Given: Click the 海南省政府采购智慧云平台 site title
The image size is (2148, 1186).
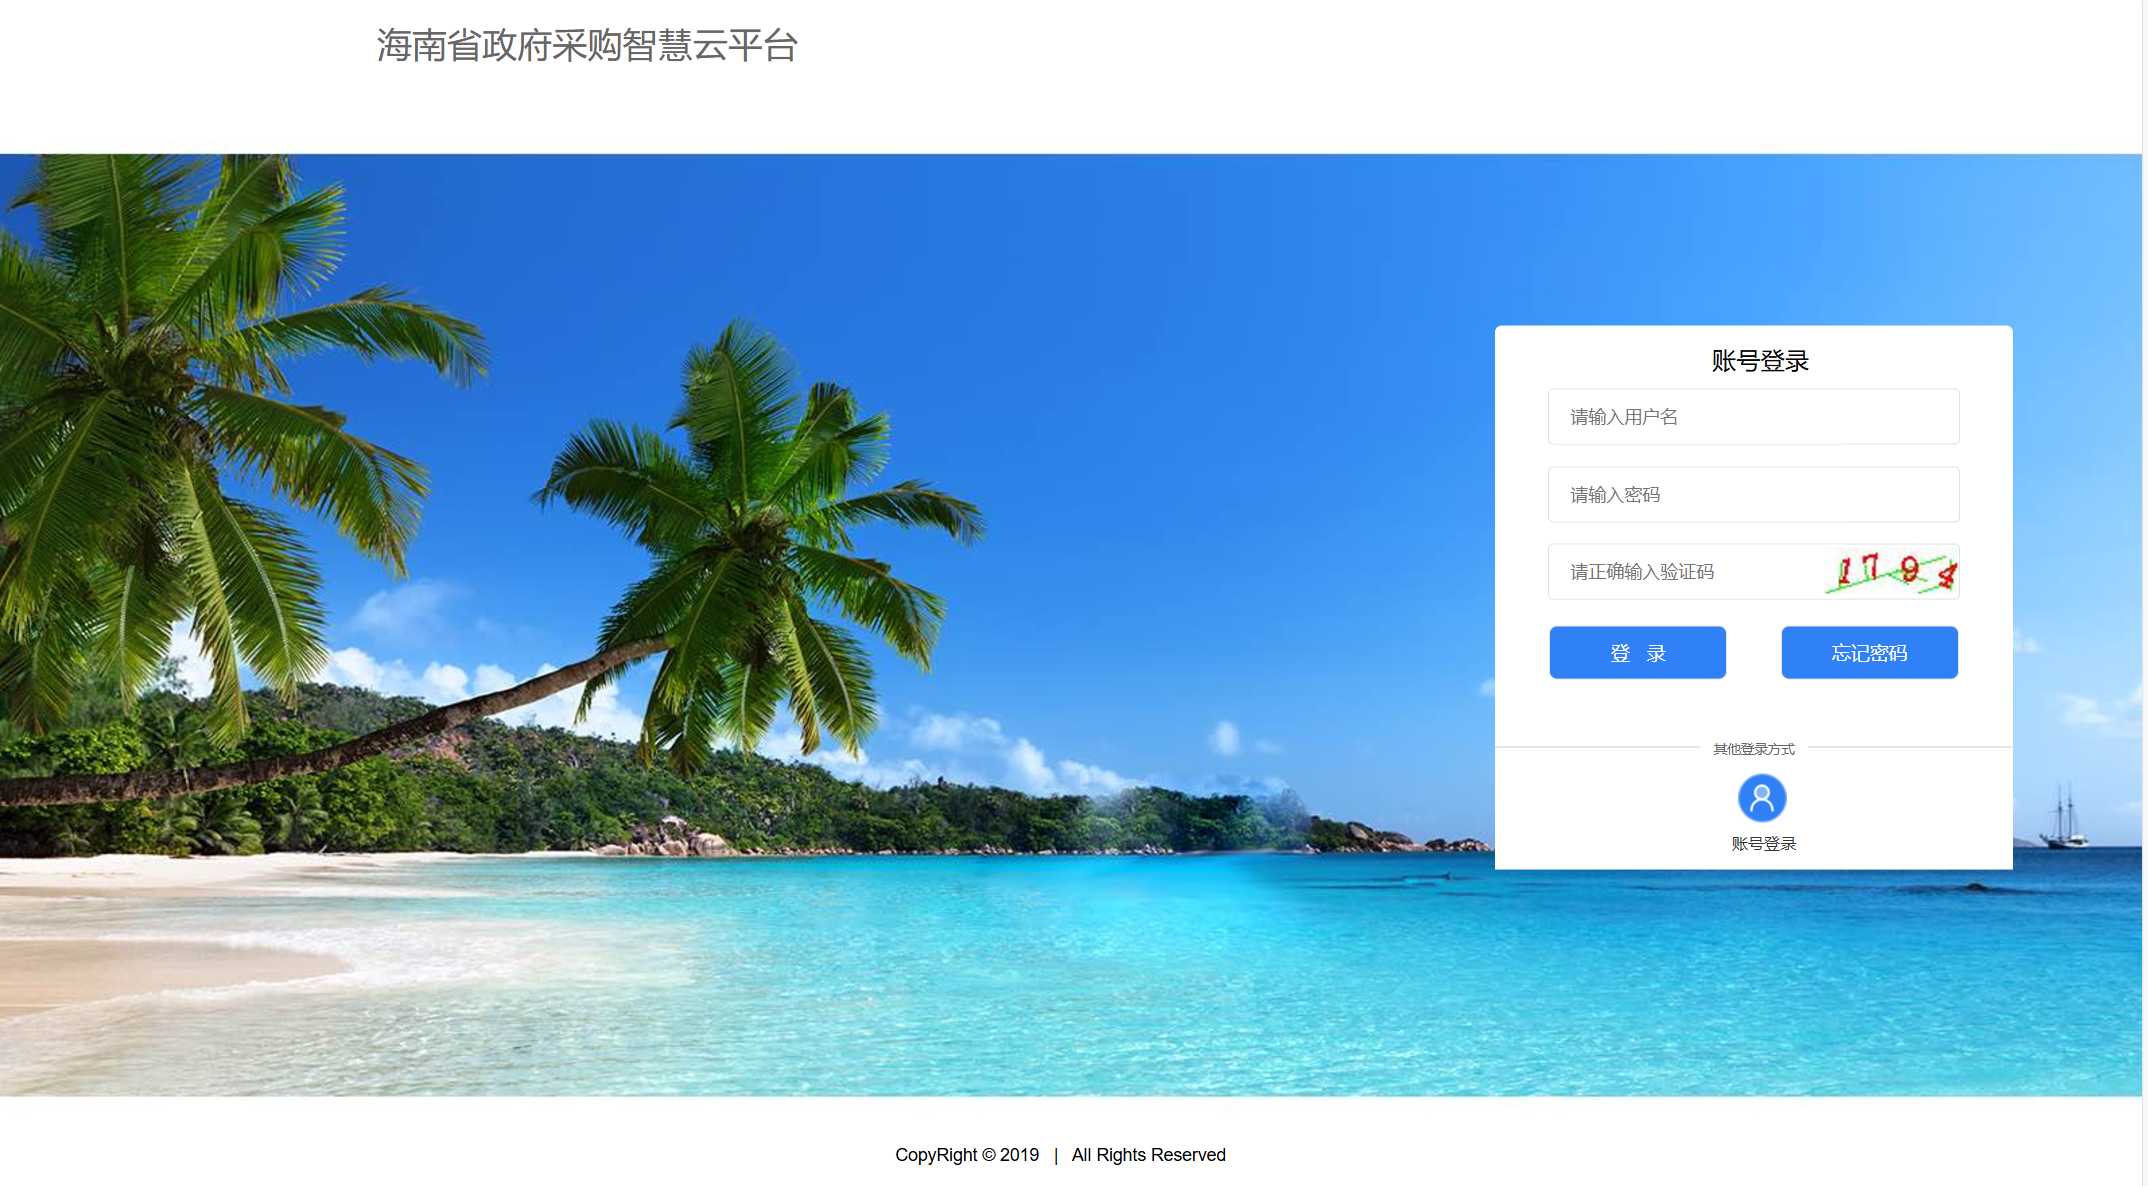Looking at the screenshot, I should (x=587, y=46).
